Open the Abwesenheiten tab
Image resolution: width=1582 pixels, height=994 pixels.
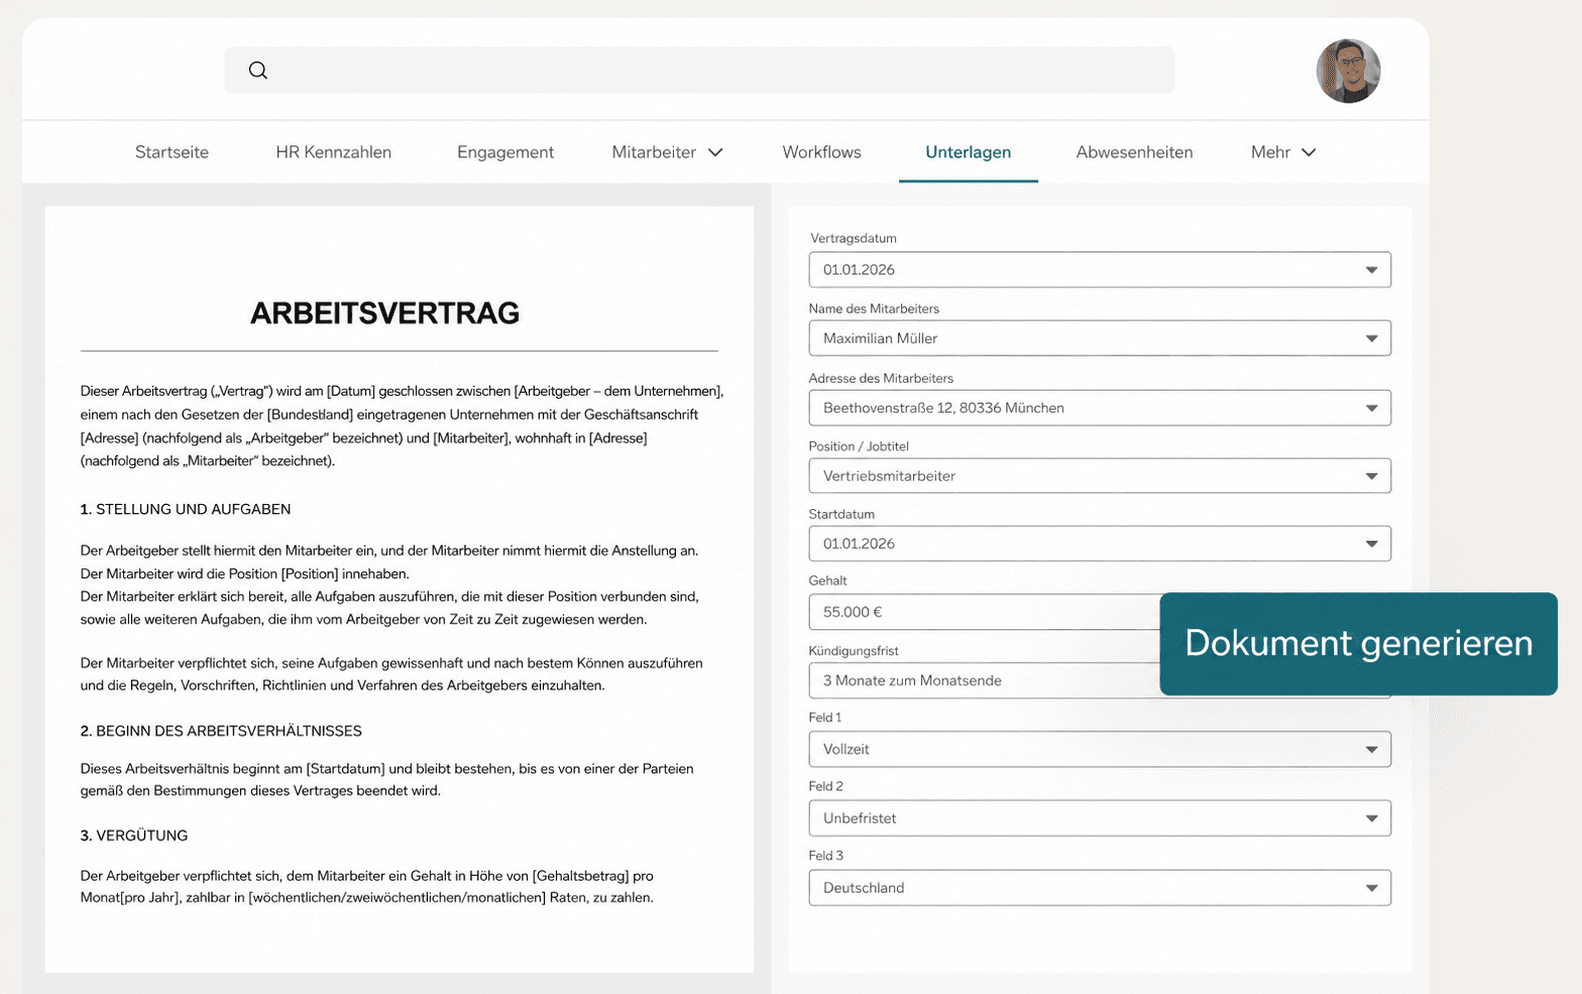(1134, 152)
